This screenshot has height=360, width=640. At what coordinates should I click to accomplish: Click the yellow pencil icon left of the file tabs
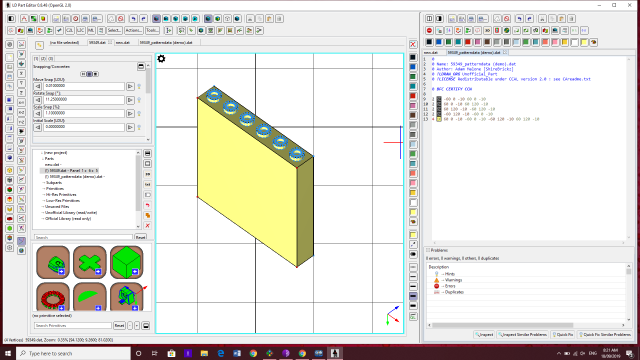(x=39, y=45)
